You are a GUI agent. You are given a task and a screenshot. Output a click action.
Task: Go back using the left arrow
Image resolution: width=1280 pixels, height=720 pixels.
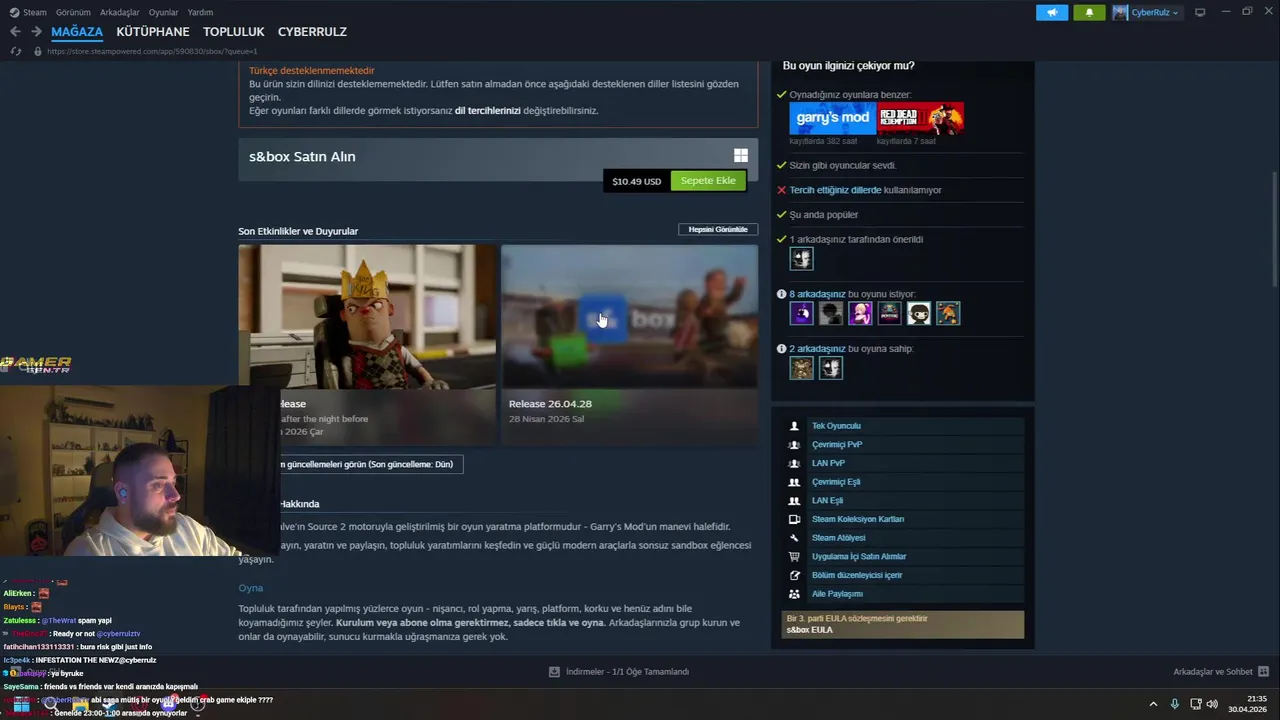click(15, 32)
